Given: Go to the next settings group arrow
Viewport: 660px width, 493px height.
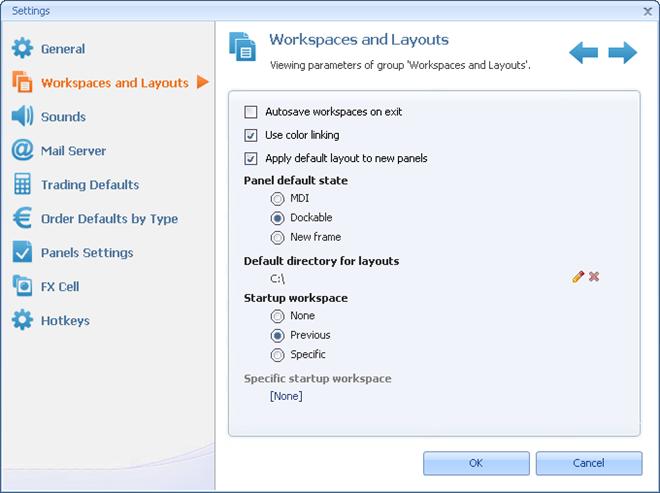Looking at the screenshot, I should pos(622,53).
